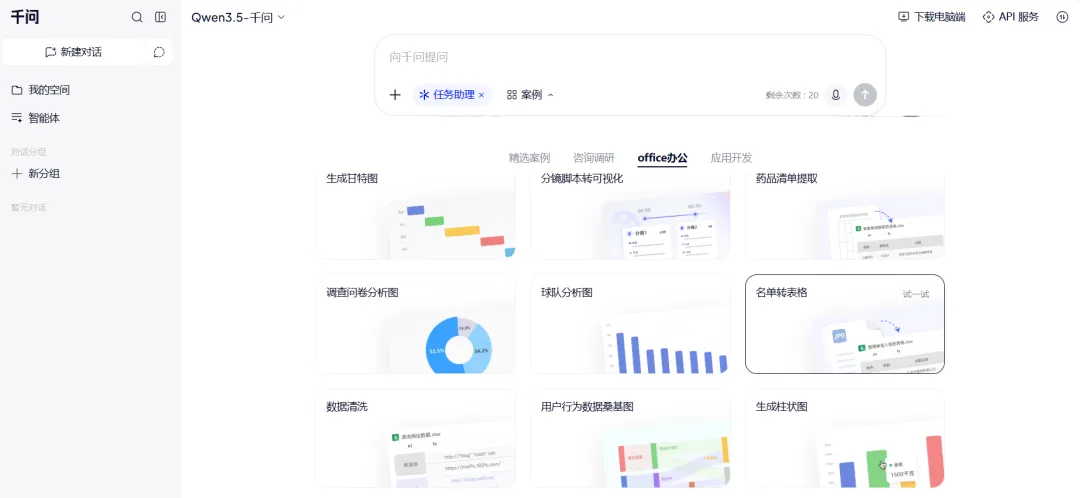Open 智能体 in sidebar

(x=36, y=118)
